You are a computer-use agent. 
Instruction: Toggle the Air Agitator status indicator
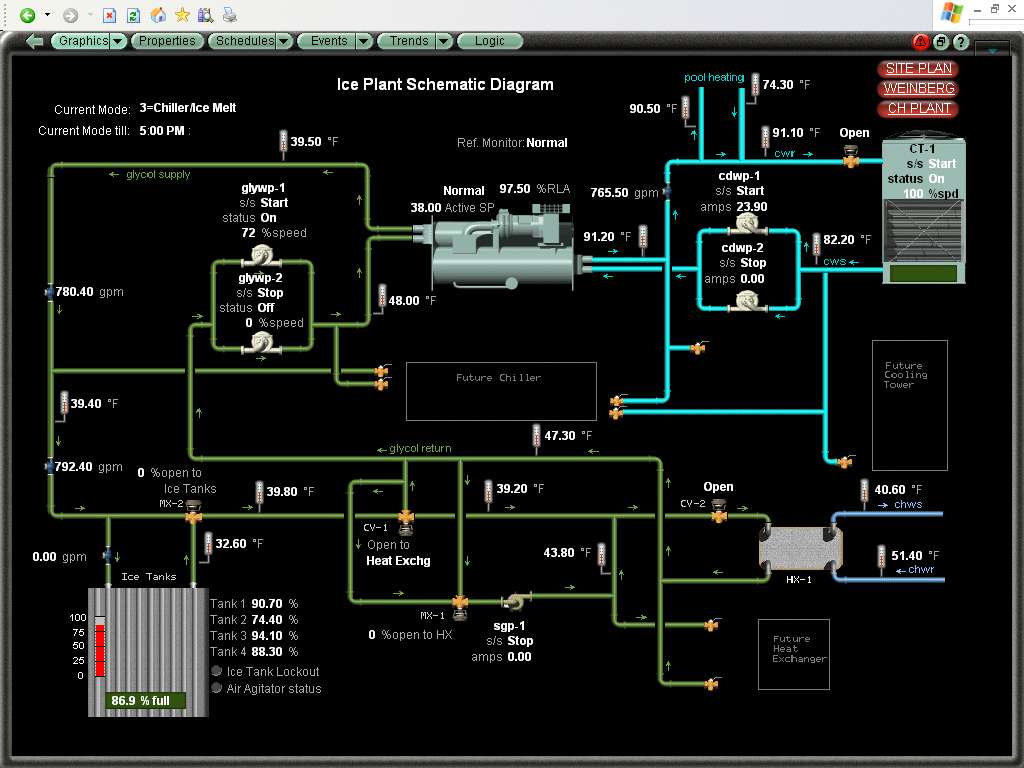coord(217,688)
